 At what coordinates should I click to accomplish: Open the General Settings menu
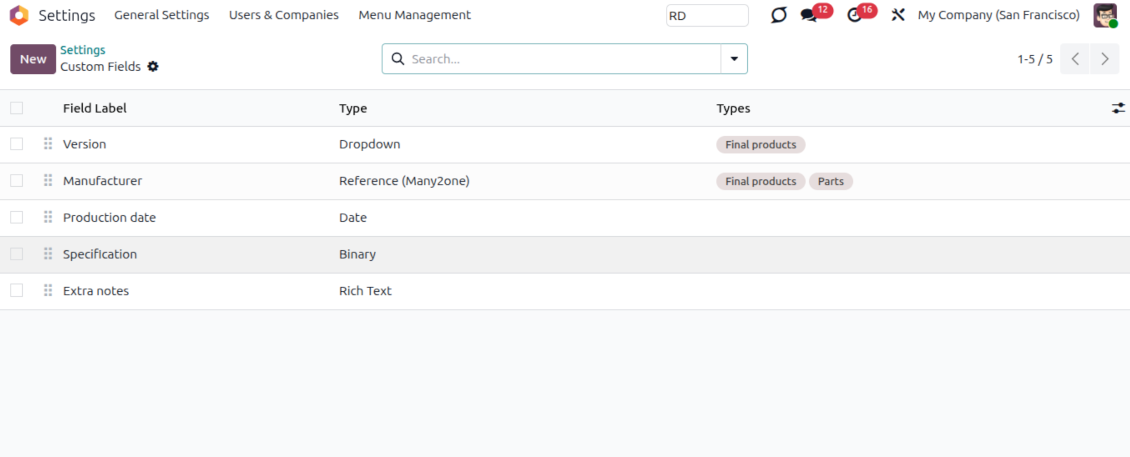pyautogui.click(x=162, y=16)
